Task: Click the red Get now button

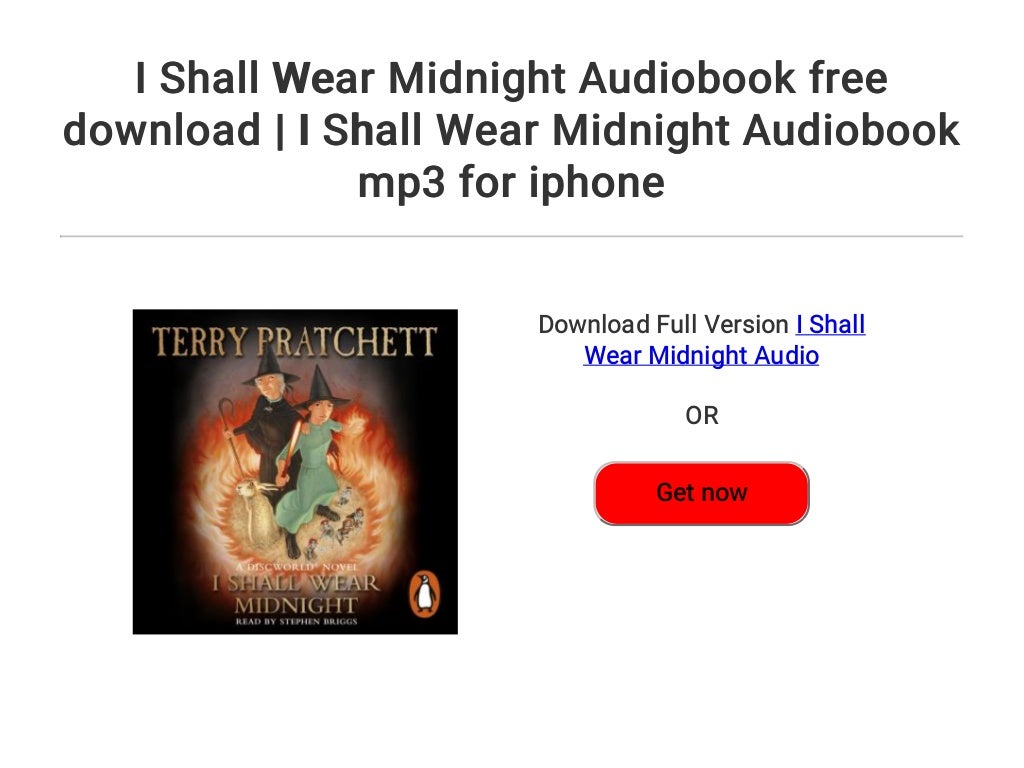Action: click(701, 493)
